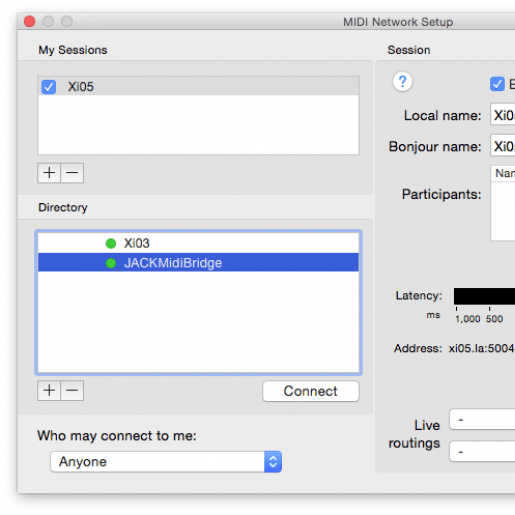Image resolution: width=515 pixels, height=515 pixels.
Task: Select JACKMidiBridge in the Directory list
Action: [x=198, y=263]
